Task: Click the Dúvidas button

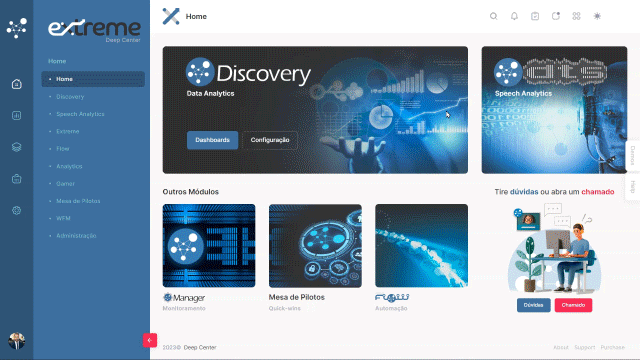Action: tap(533, 305)
